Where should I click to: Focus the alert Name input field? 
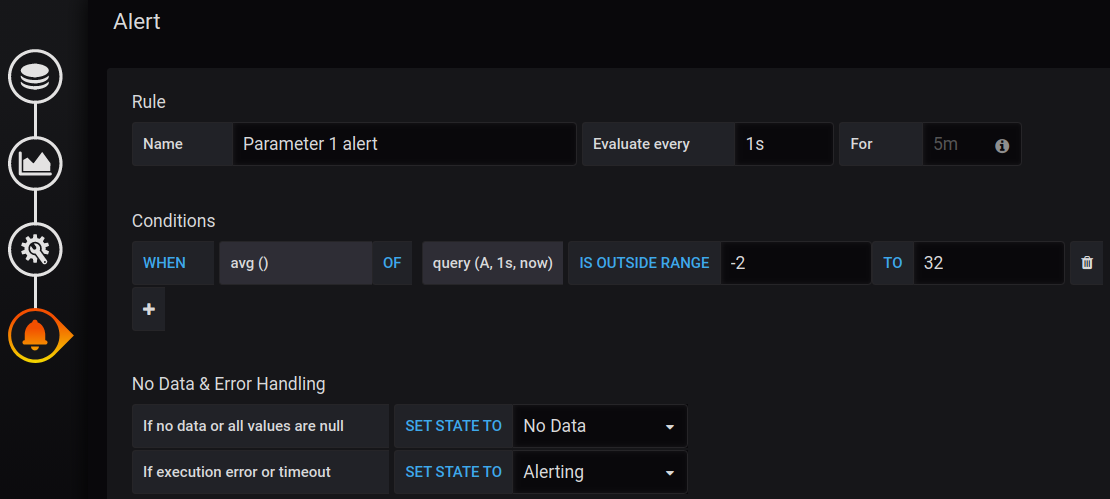404,144
